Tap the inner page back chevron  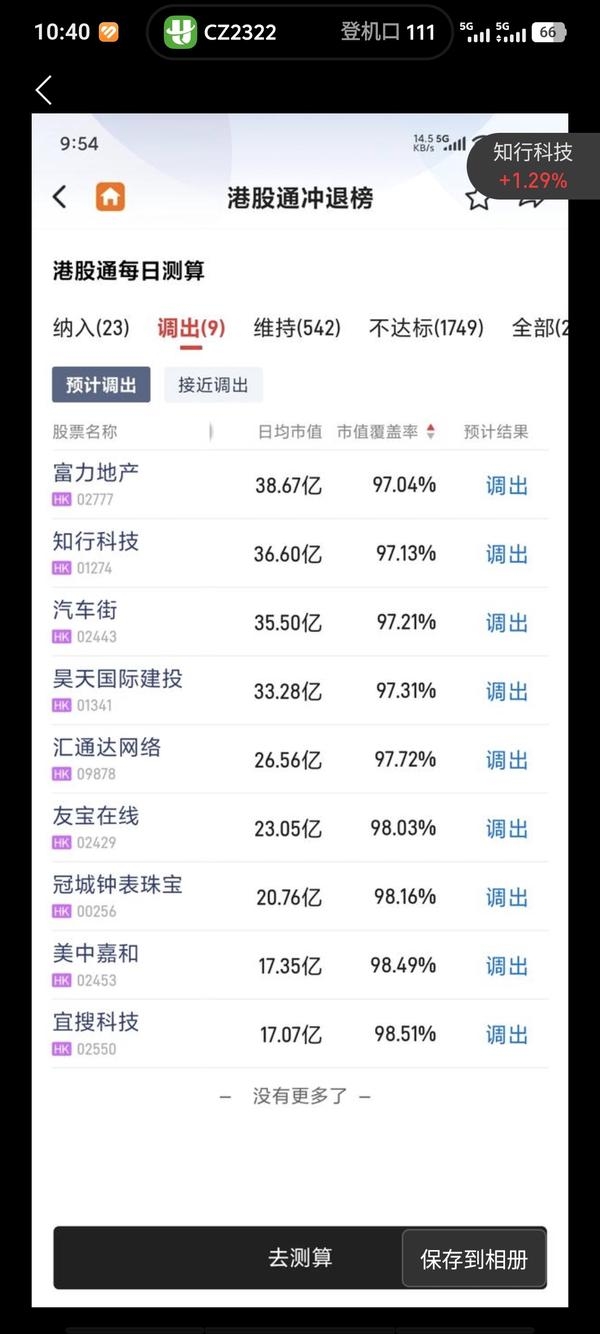[60, 197]
